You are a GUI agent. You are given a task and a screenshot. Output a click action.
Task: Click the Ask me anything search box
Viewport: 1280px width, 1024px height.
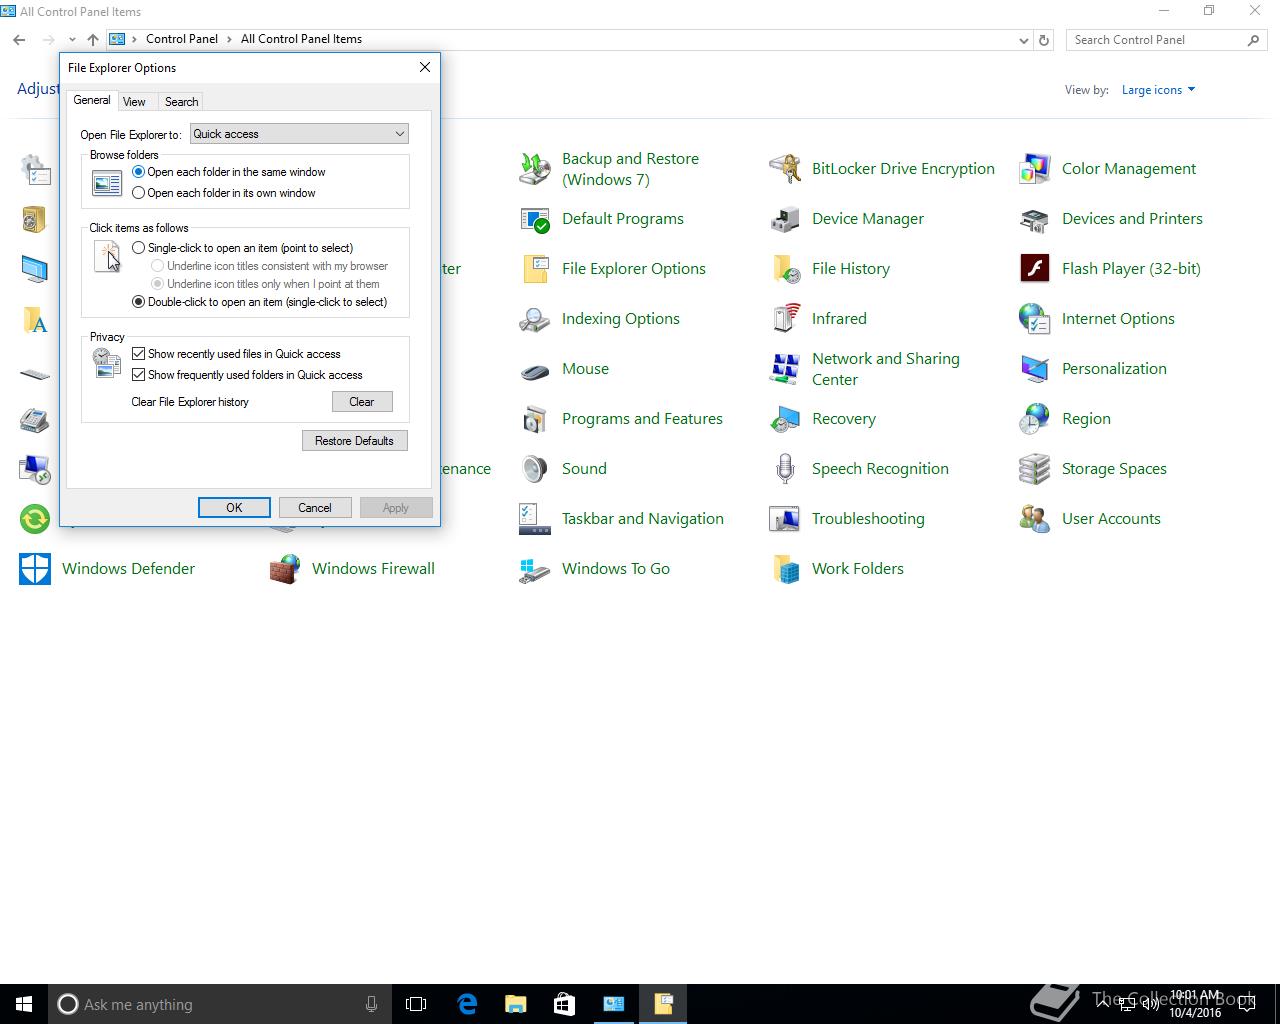220,1004
